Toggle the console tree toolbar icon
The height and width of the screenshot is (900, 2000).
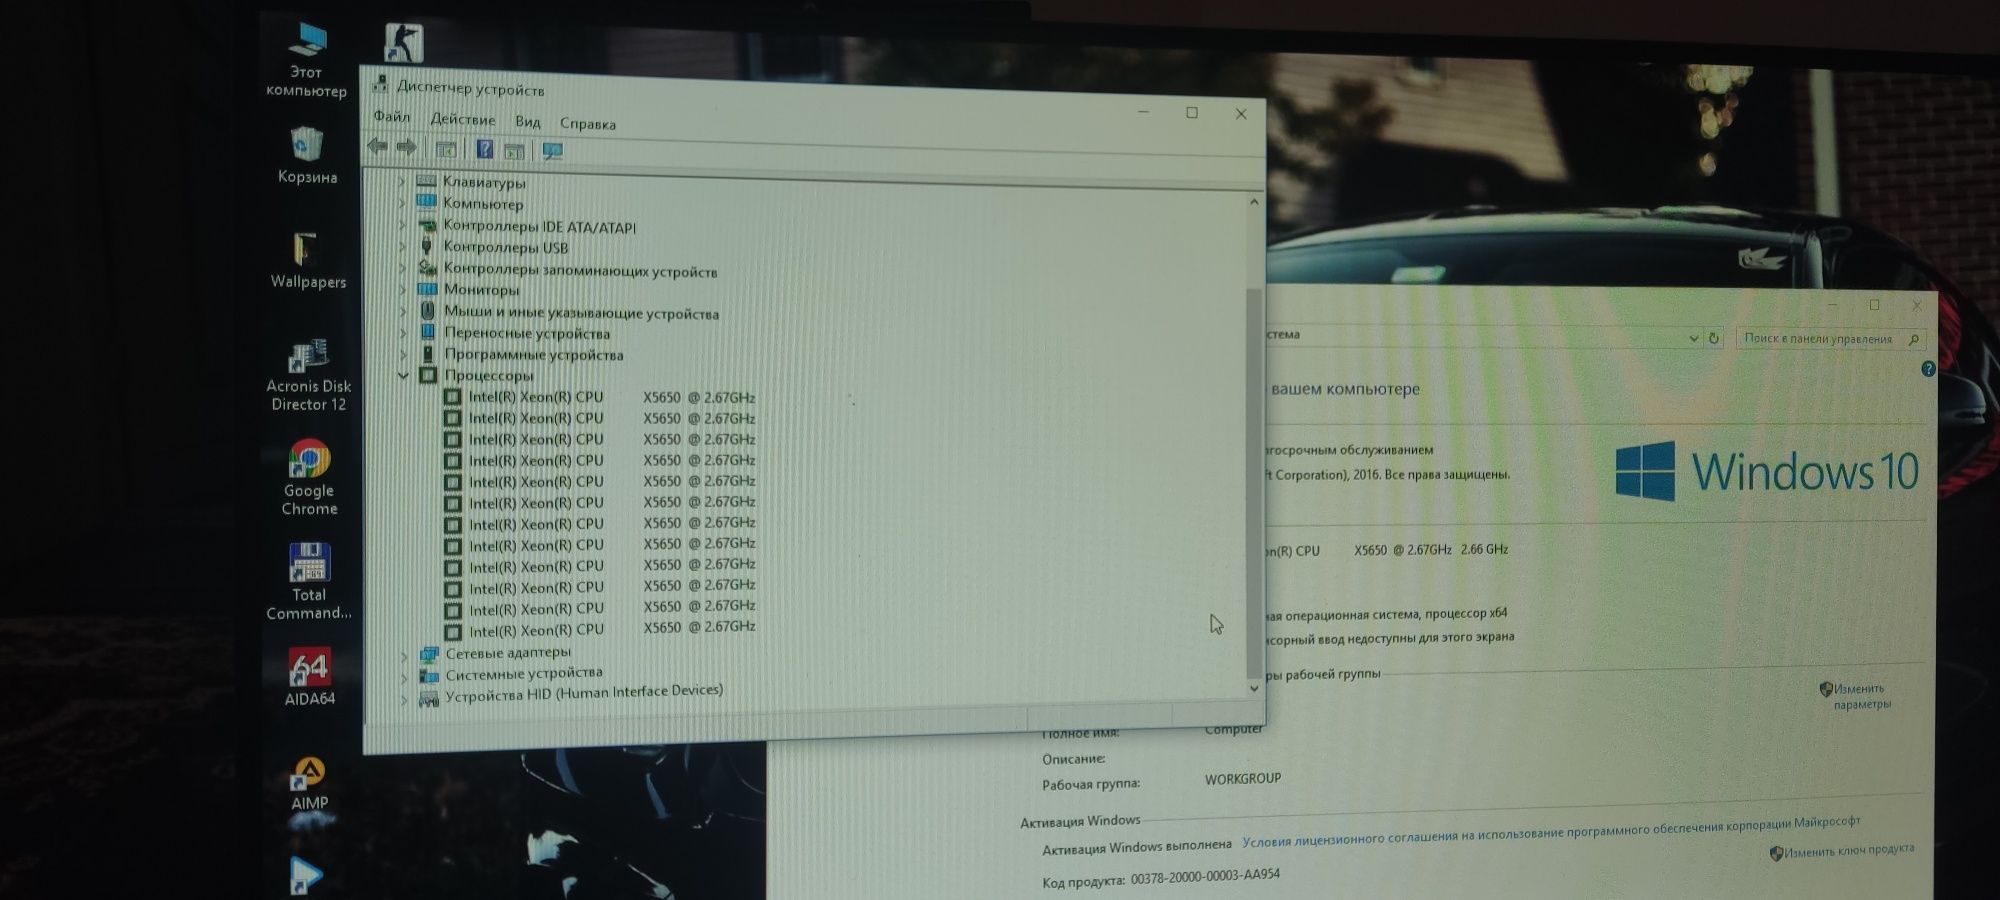tap(446, 149)
